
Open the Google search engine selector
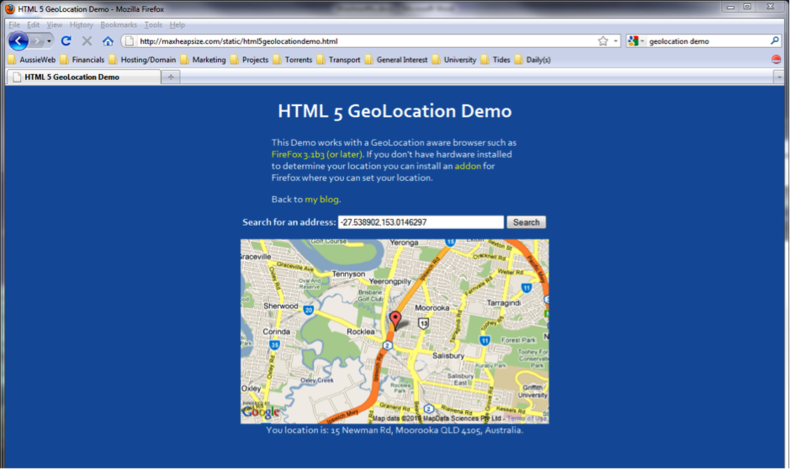coord(636,41)
